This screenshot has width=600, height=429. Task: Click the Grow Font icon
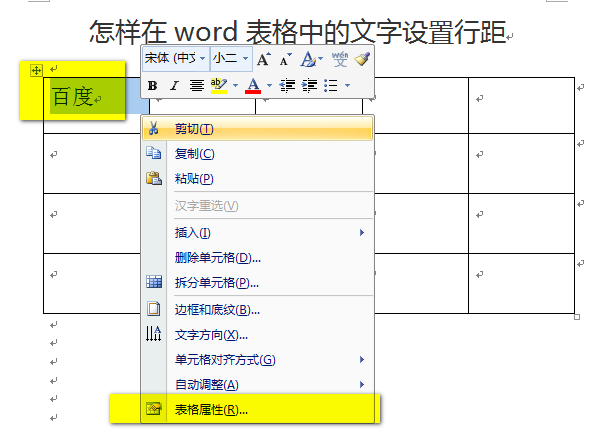[x=264, y=59]
